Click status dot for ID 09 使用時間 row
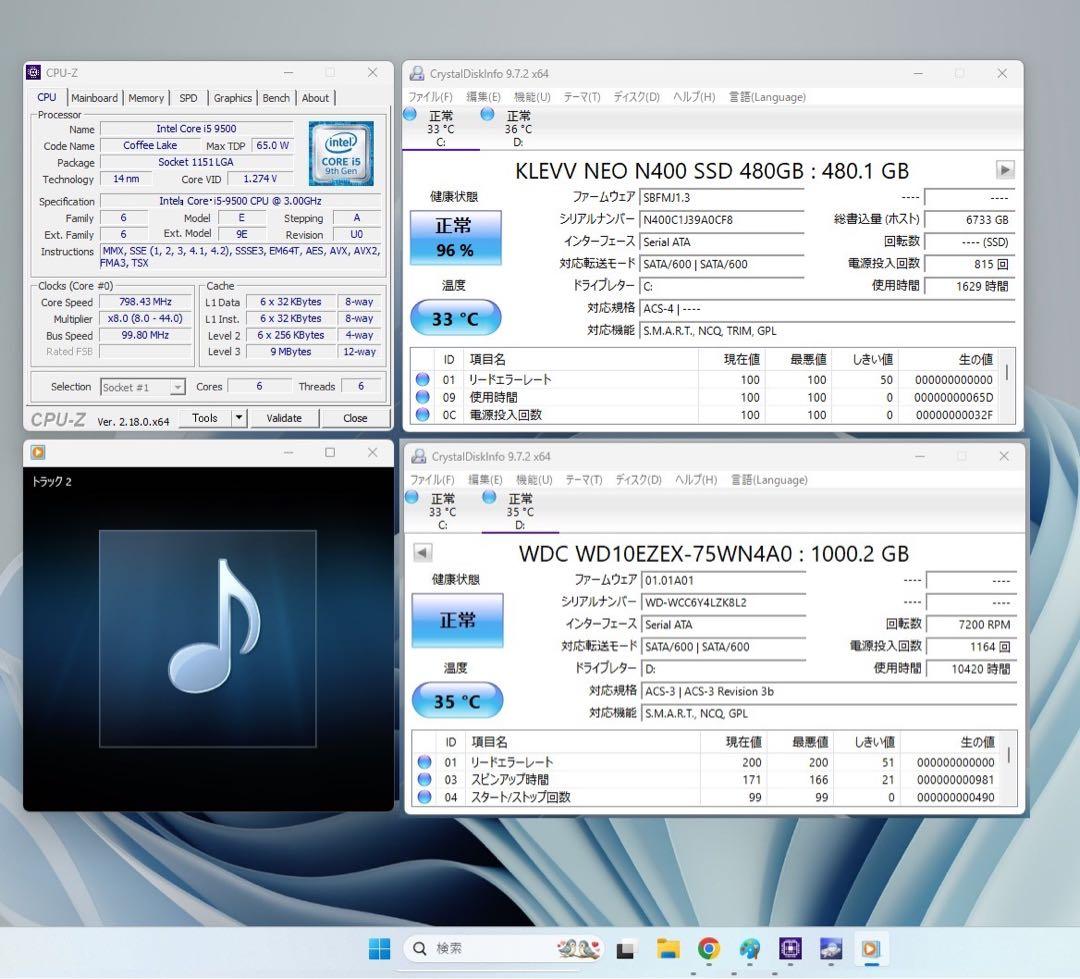The width and height of the screenshot is (1080, 979). (x=423, y=397)
